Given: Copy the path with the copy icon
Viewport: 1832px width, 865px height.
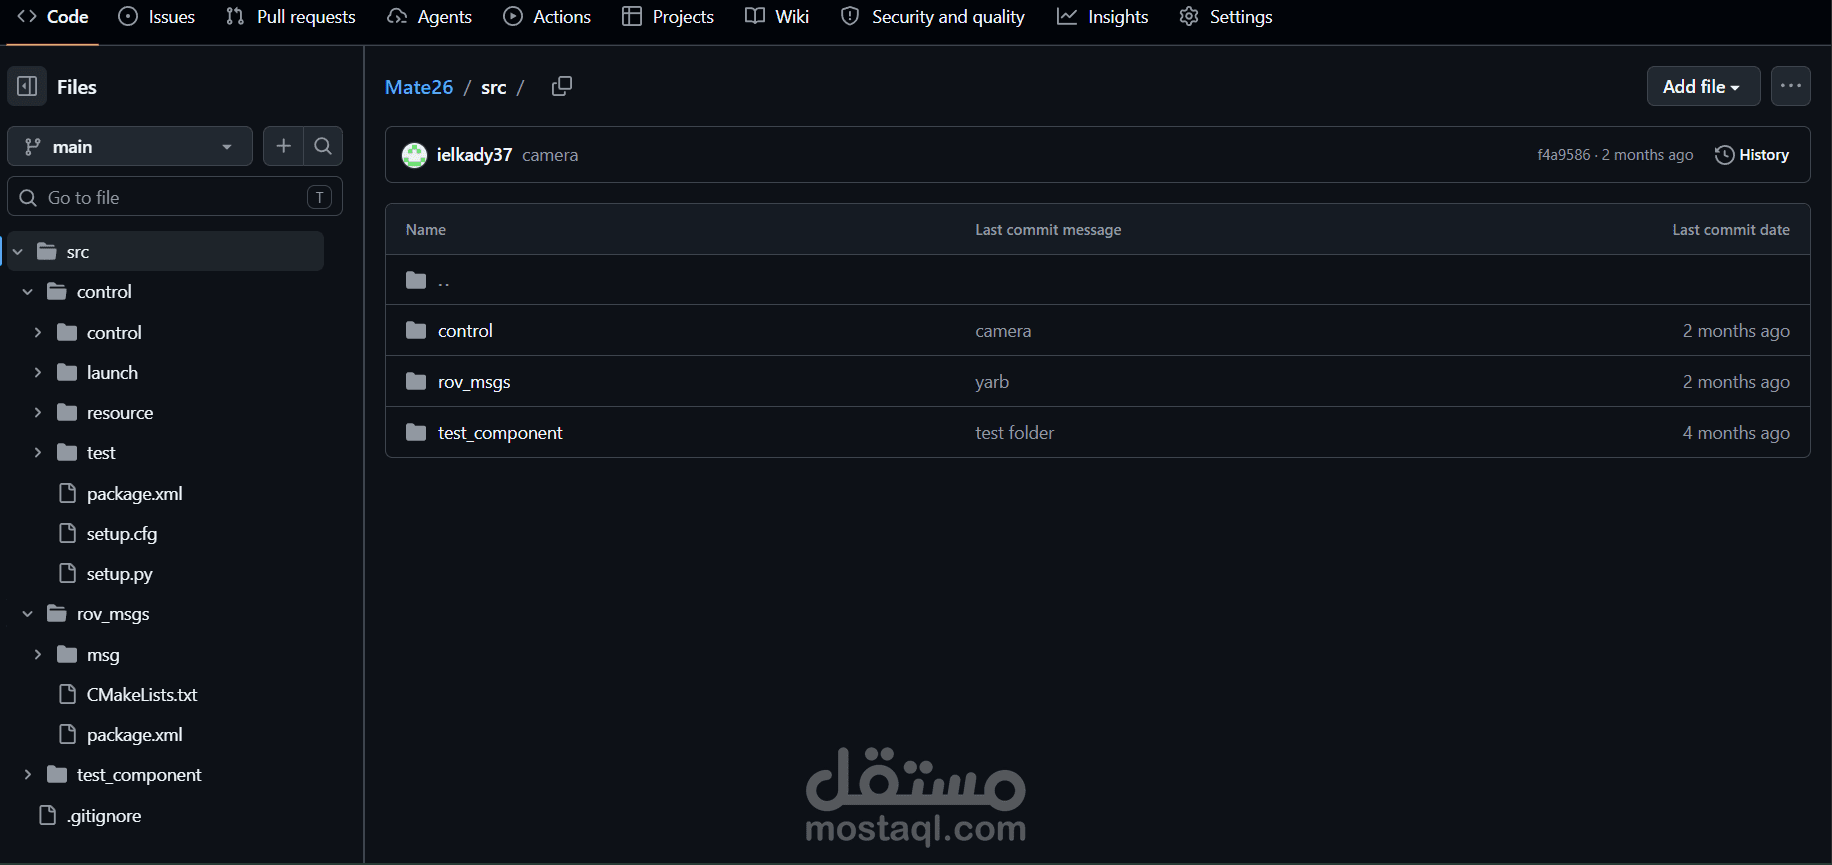Looking at the screenshot, I should pos(562,86).
